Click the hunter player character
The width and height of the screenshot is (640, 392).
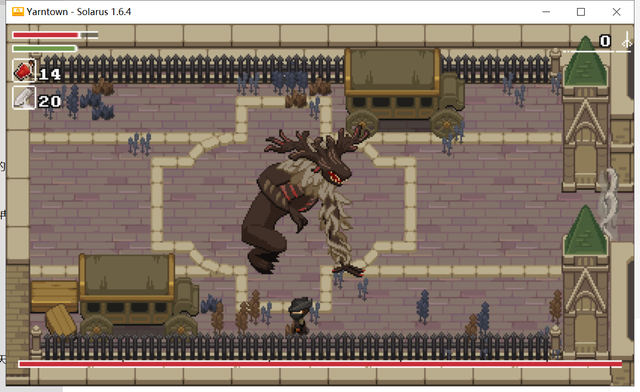tap(300, 316)
